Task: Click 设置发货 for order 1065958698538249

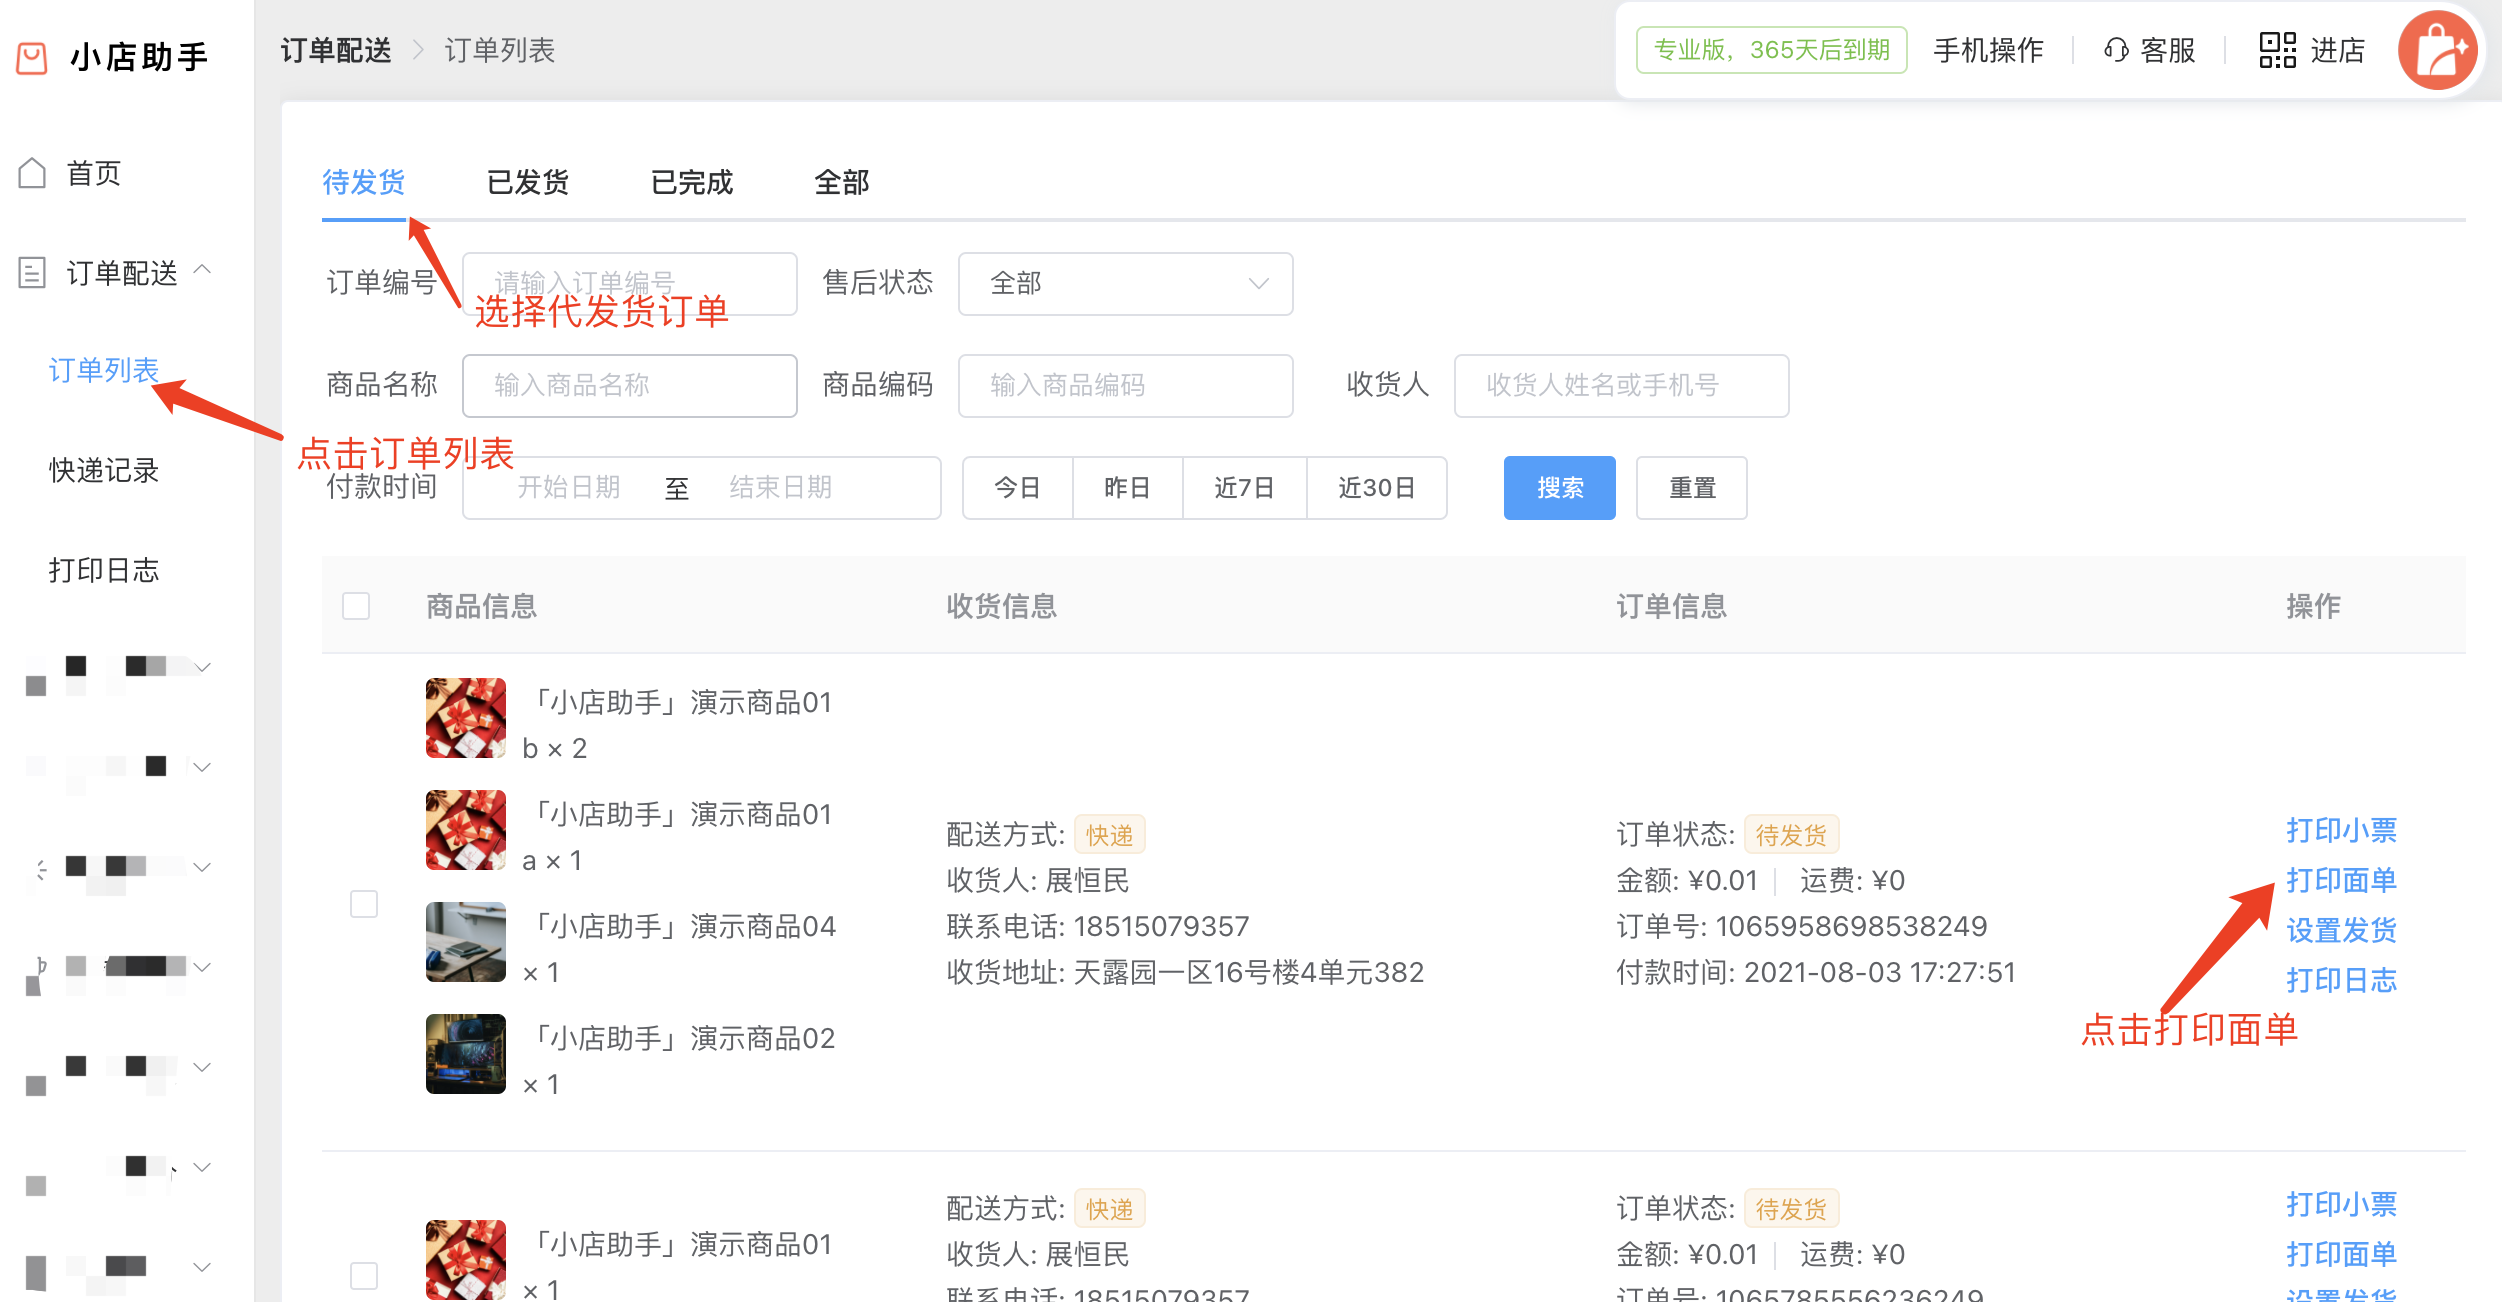Action: [2341, 931]
